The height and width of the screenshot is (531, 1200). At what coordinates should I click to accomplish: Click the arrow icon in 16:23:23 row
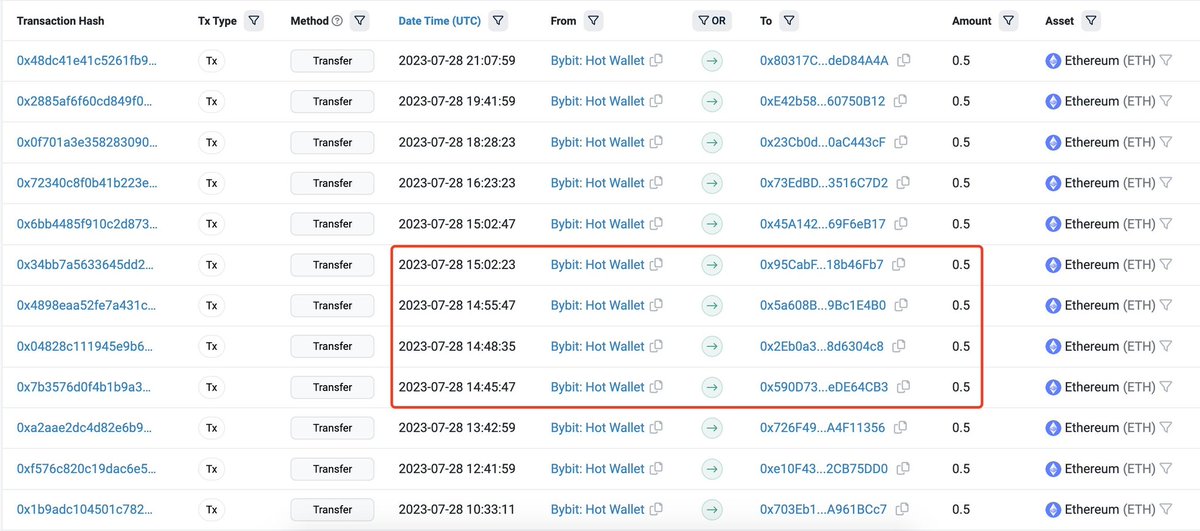coord(711,183)
